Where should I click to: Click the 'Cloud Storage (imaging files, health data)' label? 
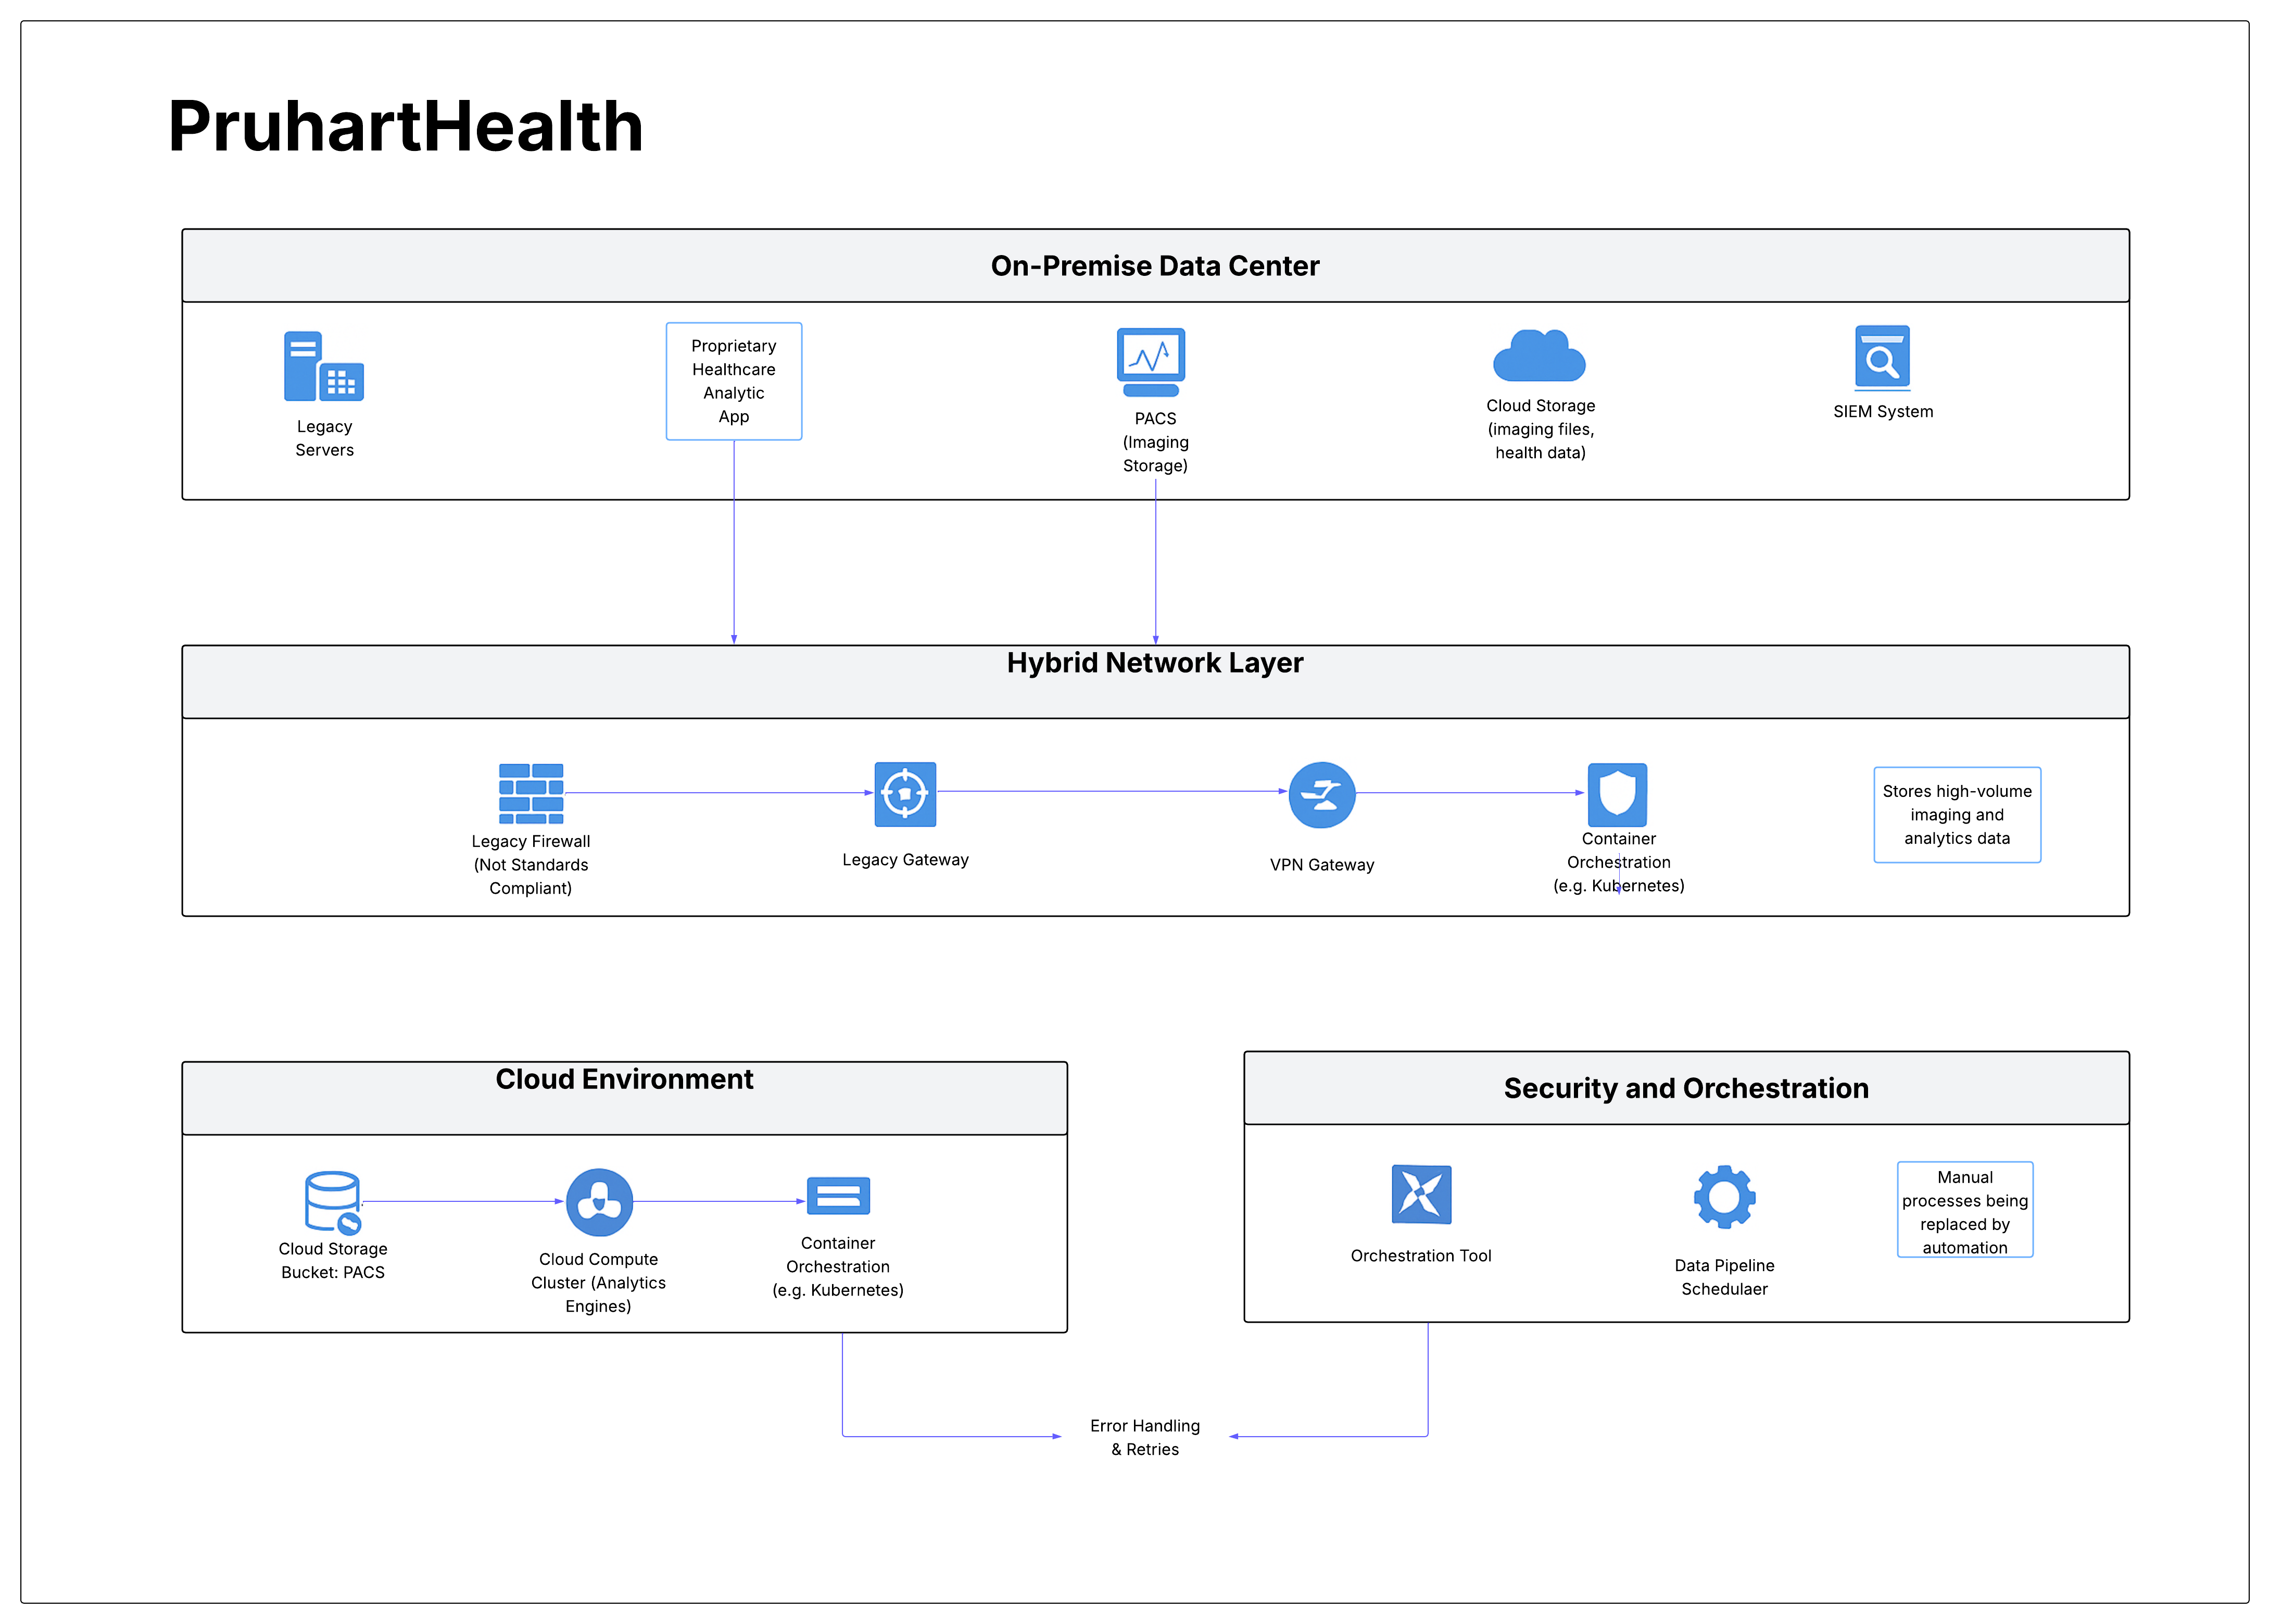click(1540, 429)
